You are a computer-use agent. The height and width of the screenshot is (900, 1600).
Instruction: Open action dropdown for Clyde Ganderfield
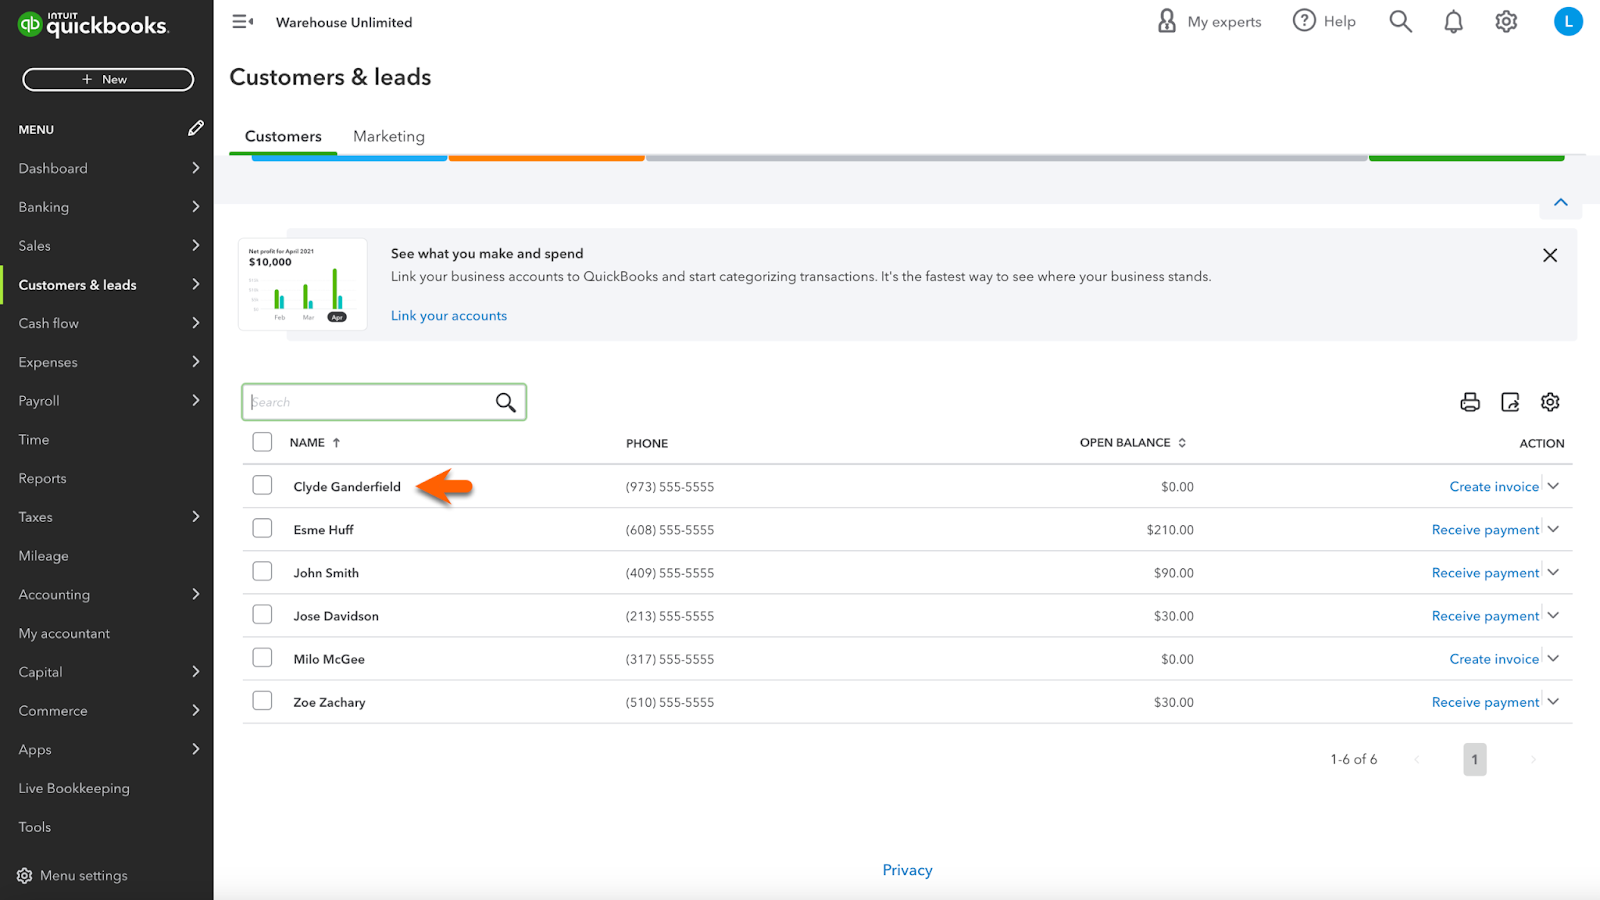[1553, 486]
